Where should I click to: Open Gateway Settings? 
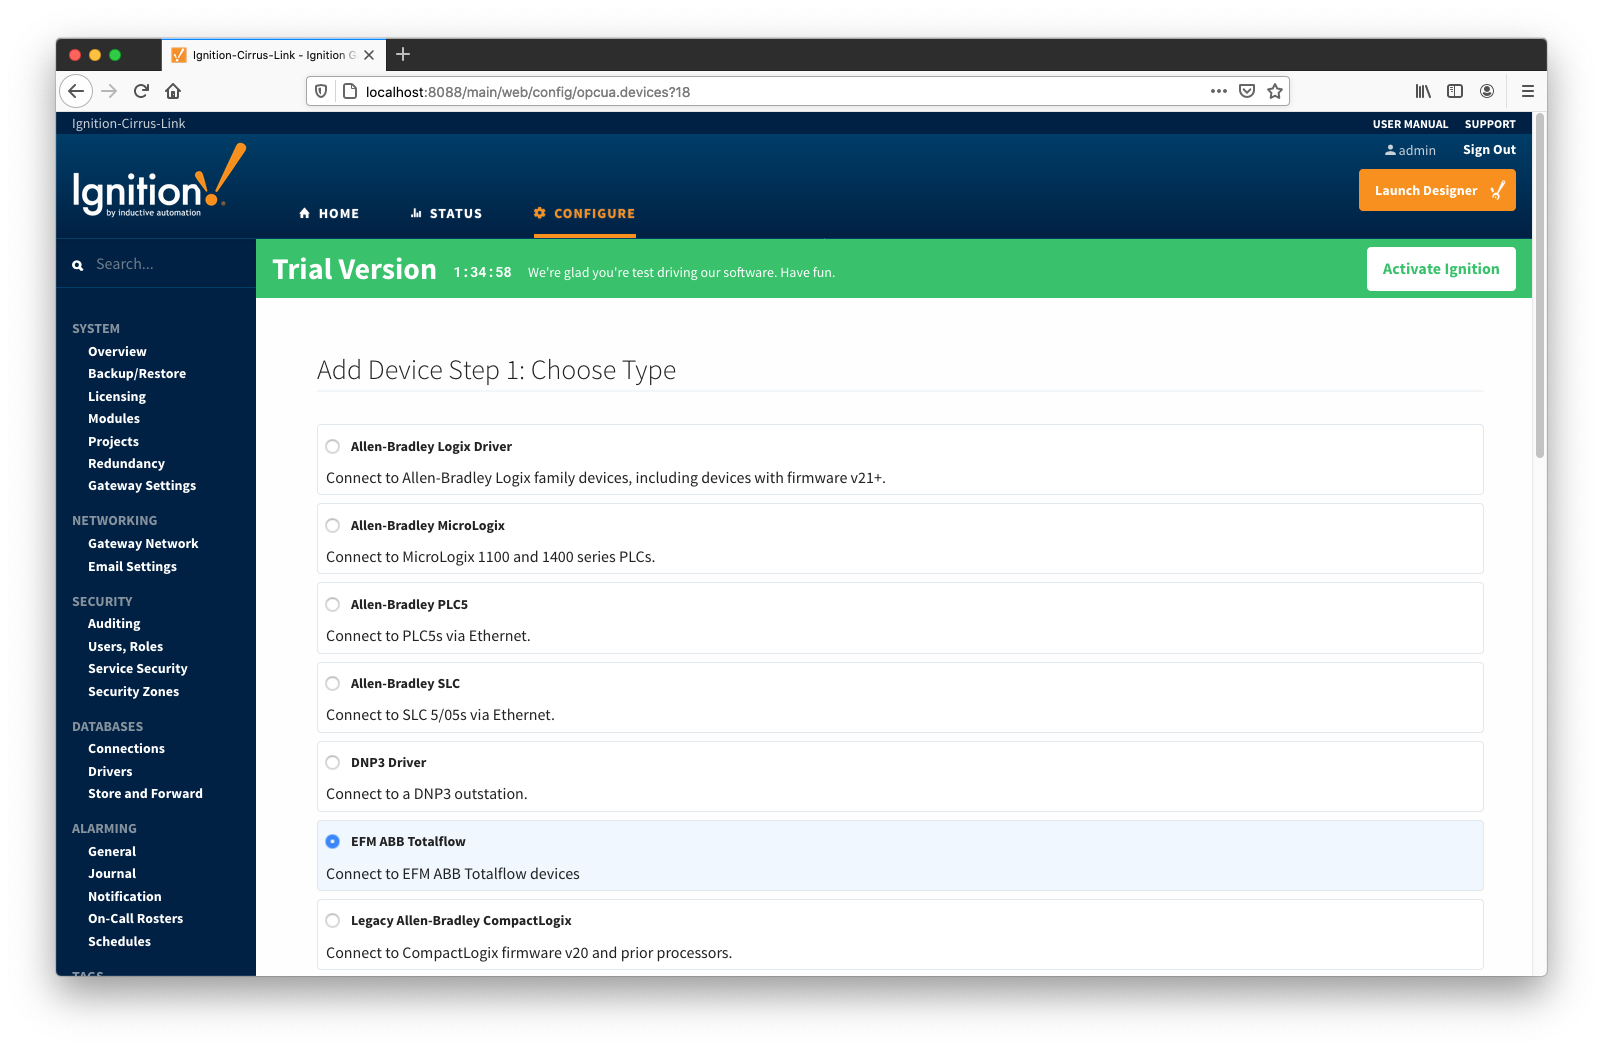[x=142, y=486]
